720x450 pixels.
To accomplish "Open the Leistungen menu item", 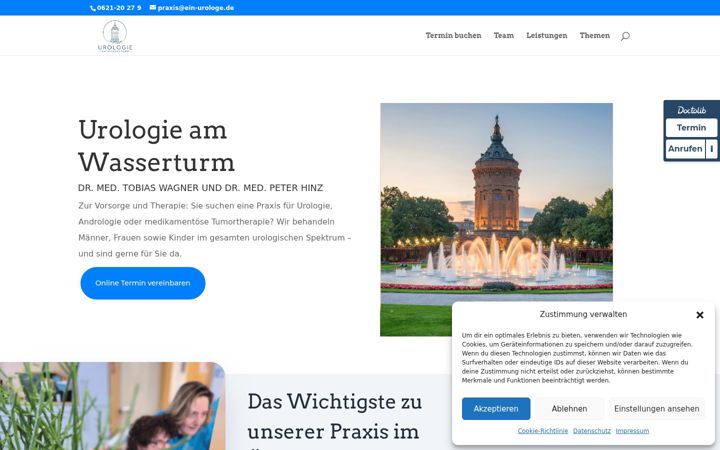I will coord(546,35).
